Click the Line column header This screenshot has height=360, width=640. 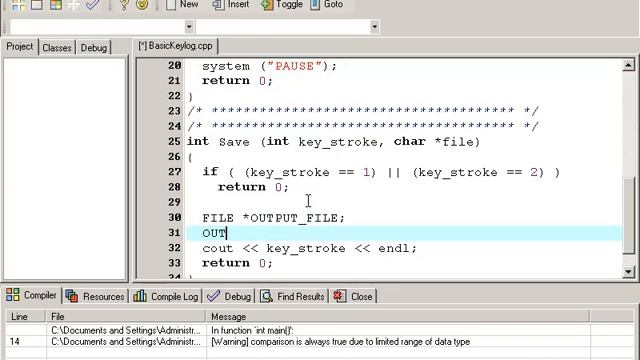(x=25, y=317)
